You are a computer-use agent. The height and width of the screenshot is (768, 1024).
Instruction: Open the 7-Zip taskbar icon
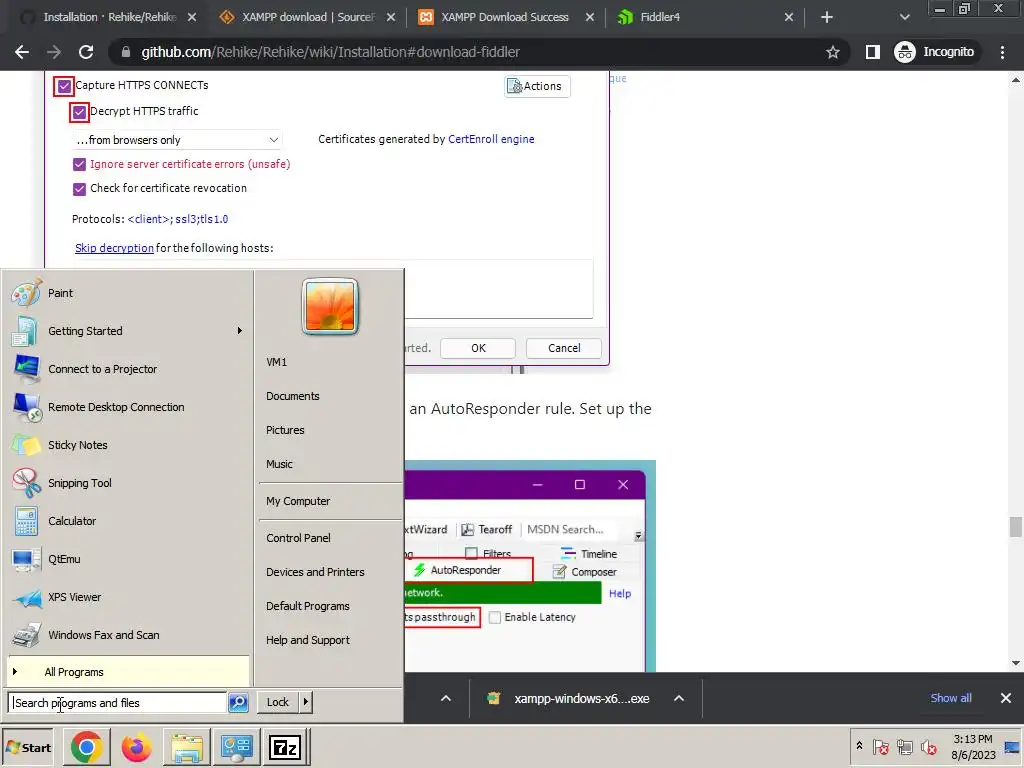click(x=285, y=747)
